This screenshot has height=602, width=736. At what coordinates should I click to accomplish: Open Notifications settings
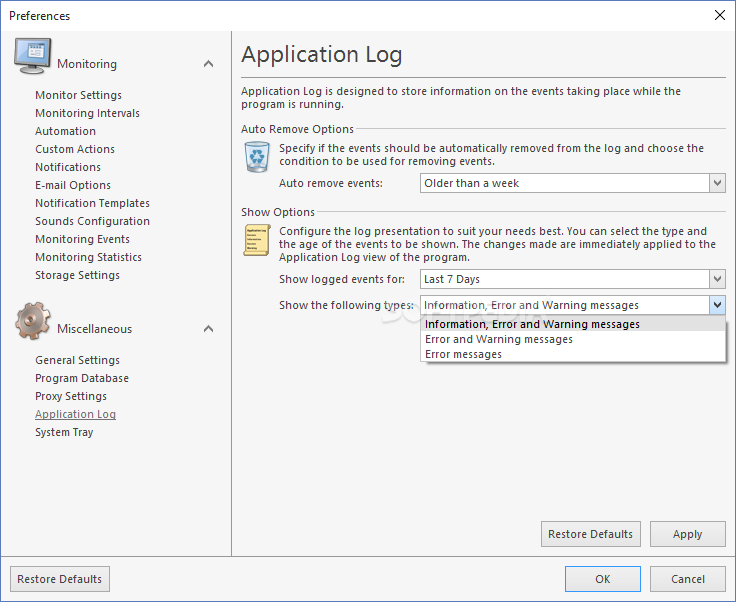(68, 167)
